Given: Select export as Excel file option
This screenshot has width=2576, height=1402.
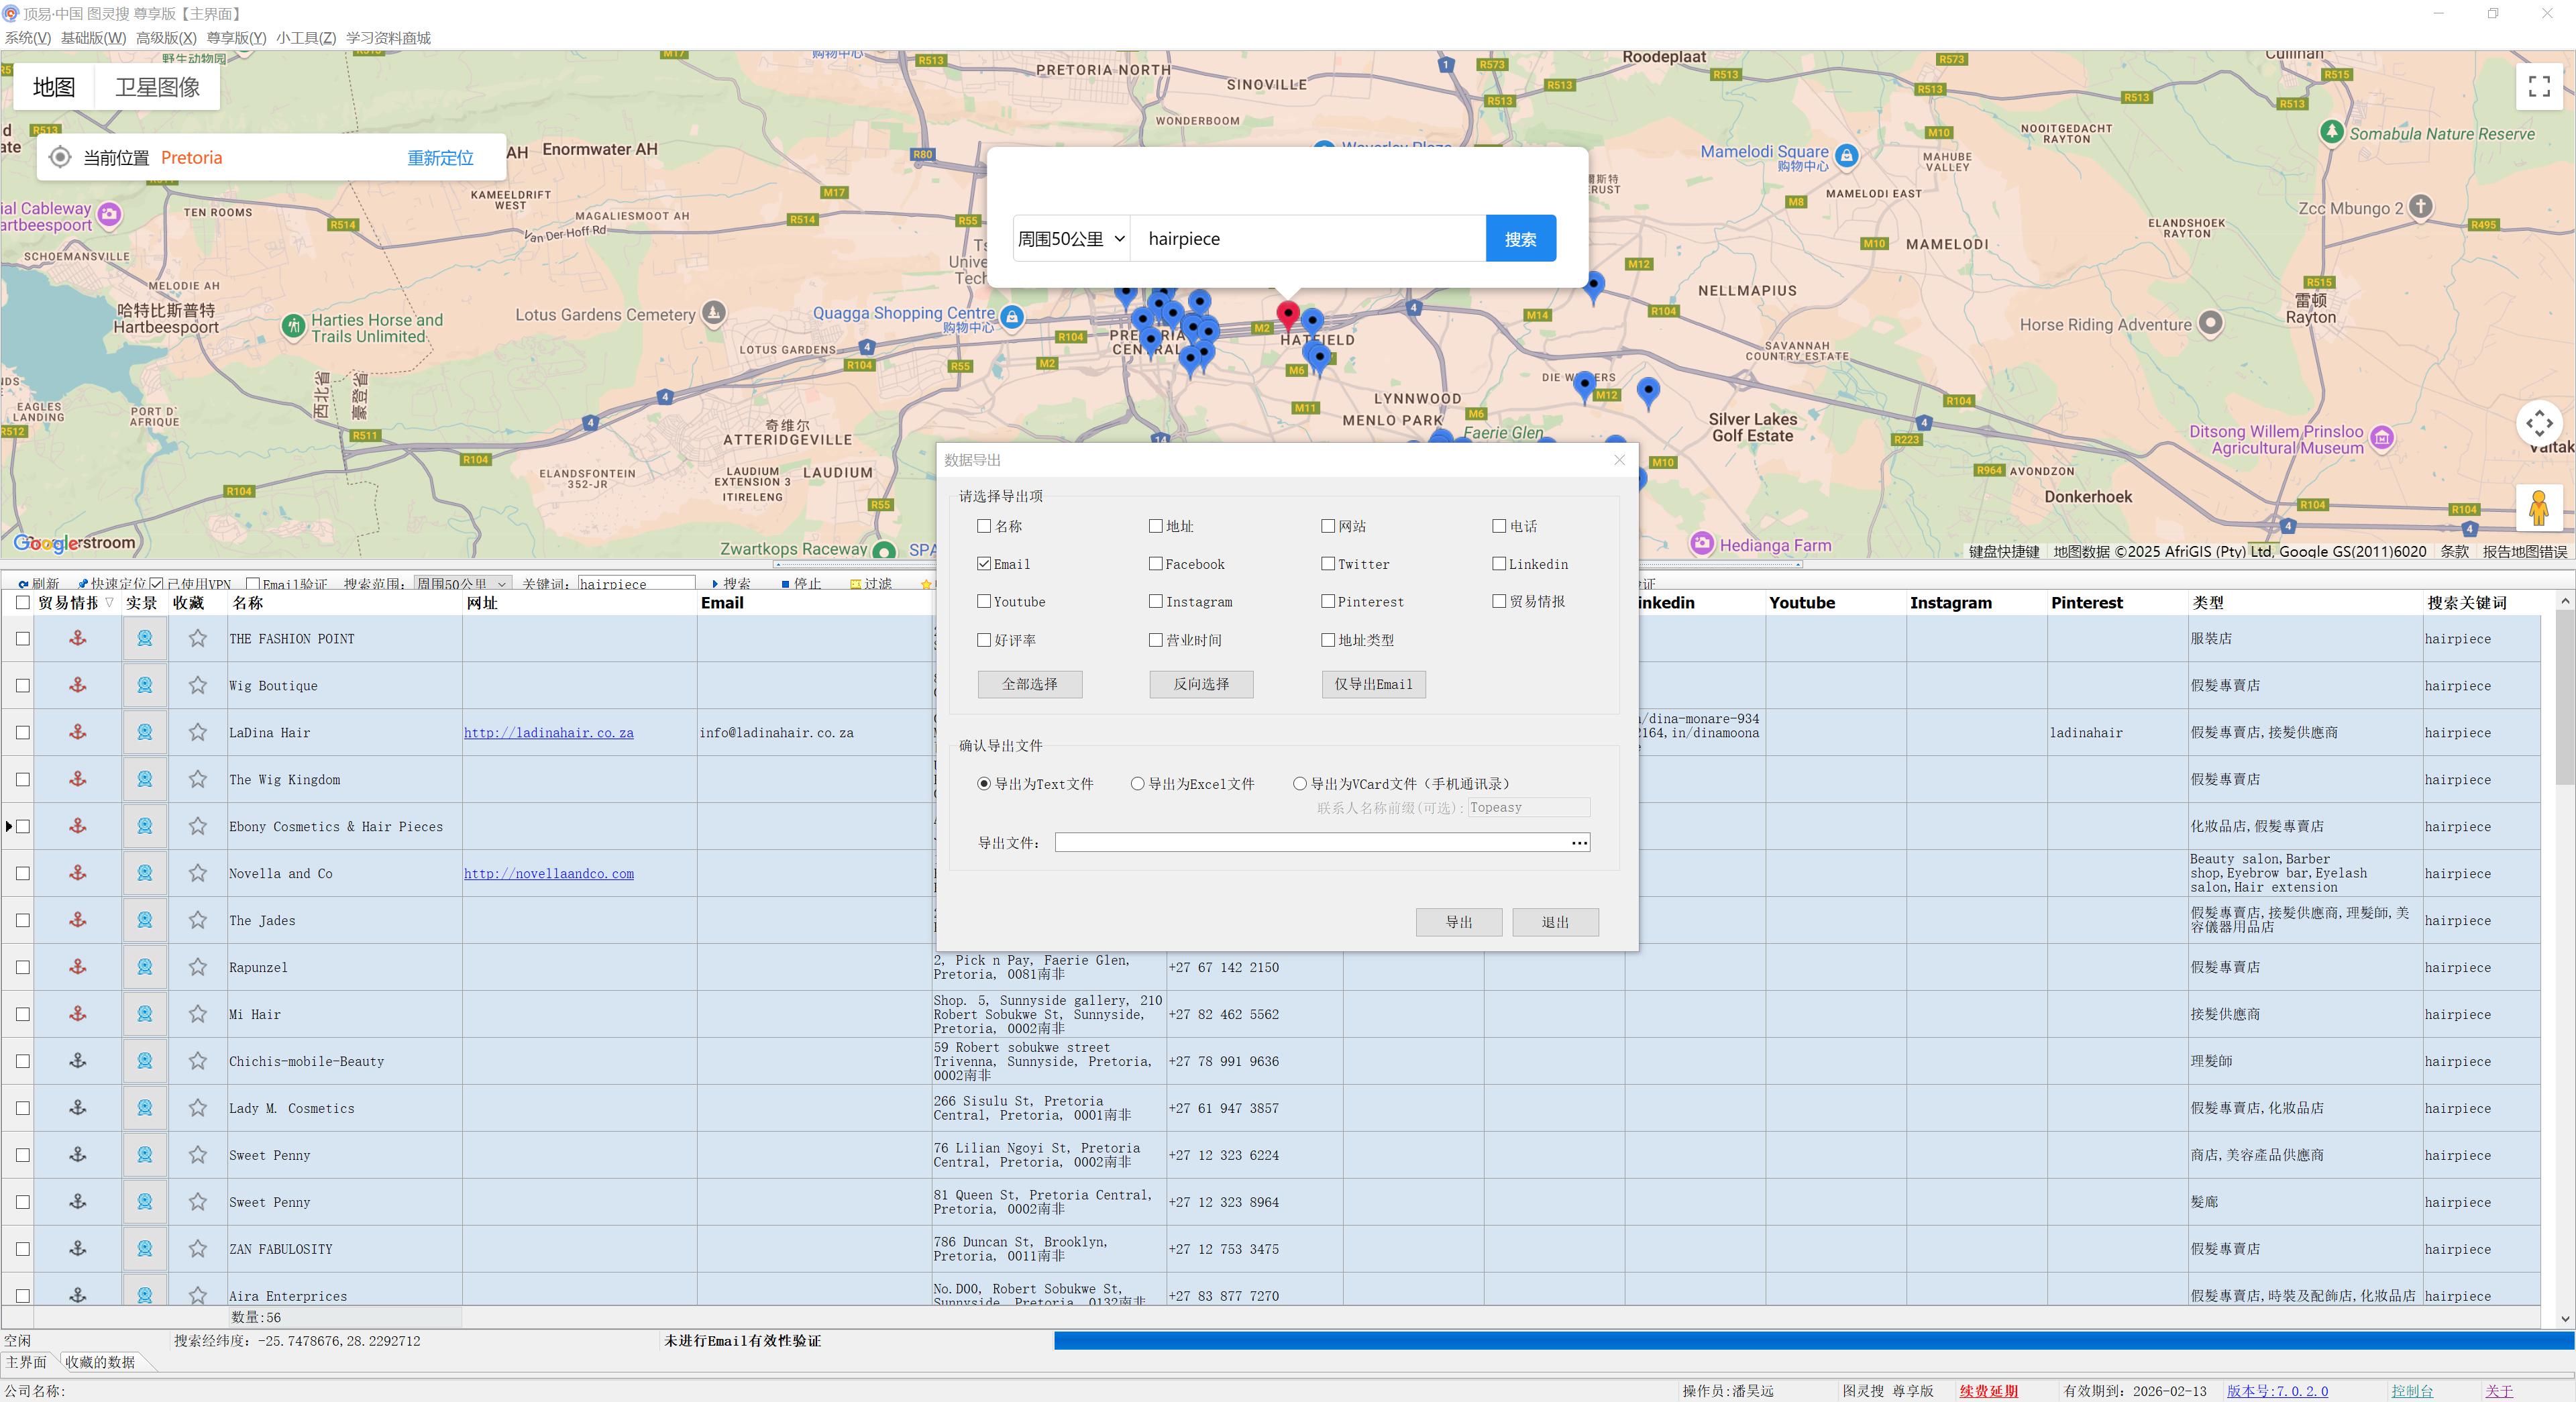Looking at the screenshot, I should tap(1137, 783).
